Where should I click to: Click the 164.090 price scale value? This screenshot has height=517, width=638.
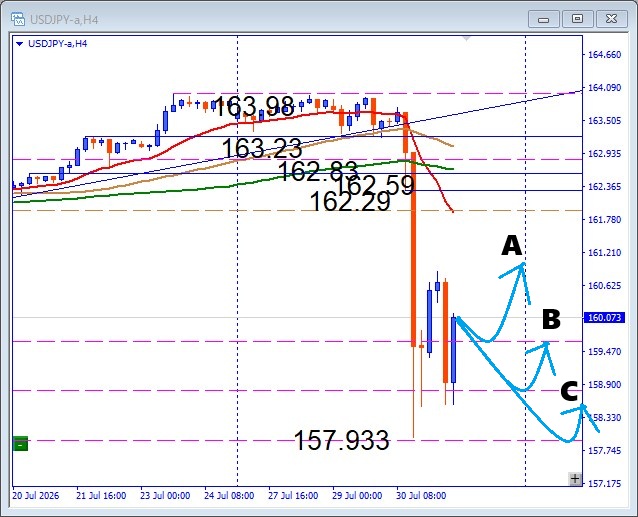click(x=605, y=87)
